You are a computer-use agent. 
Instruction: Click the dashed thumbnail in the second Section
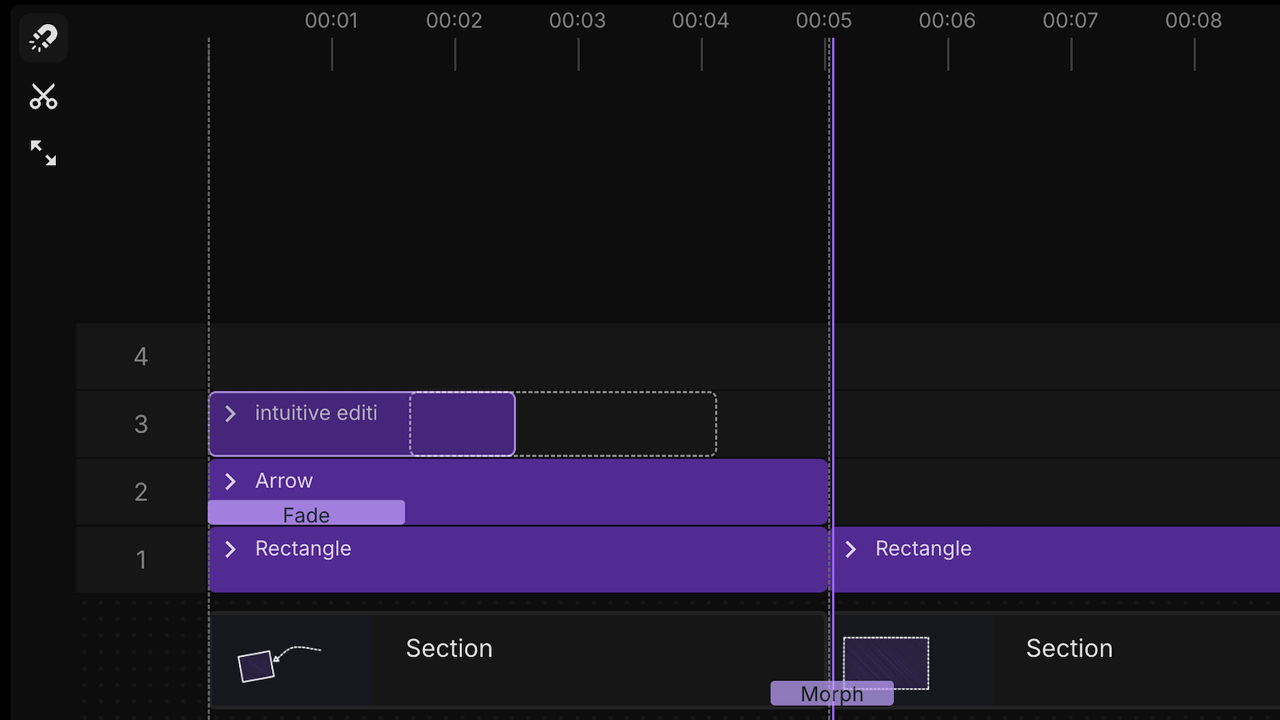coord(886,662)
